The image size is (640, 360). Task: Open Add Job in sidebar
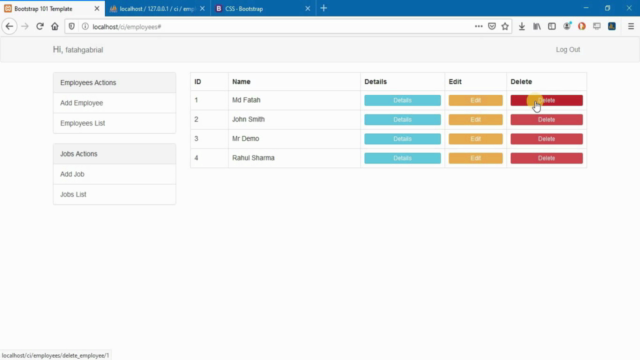tap(114, 174)
